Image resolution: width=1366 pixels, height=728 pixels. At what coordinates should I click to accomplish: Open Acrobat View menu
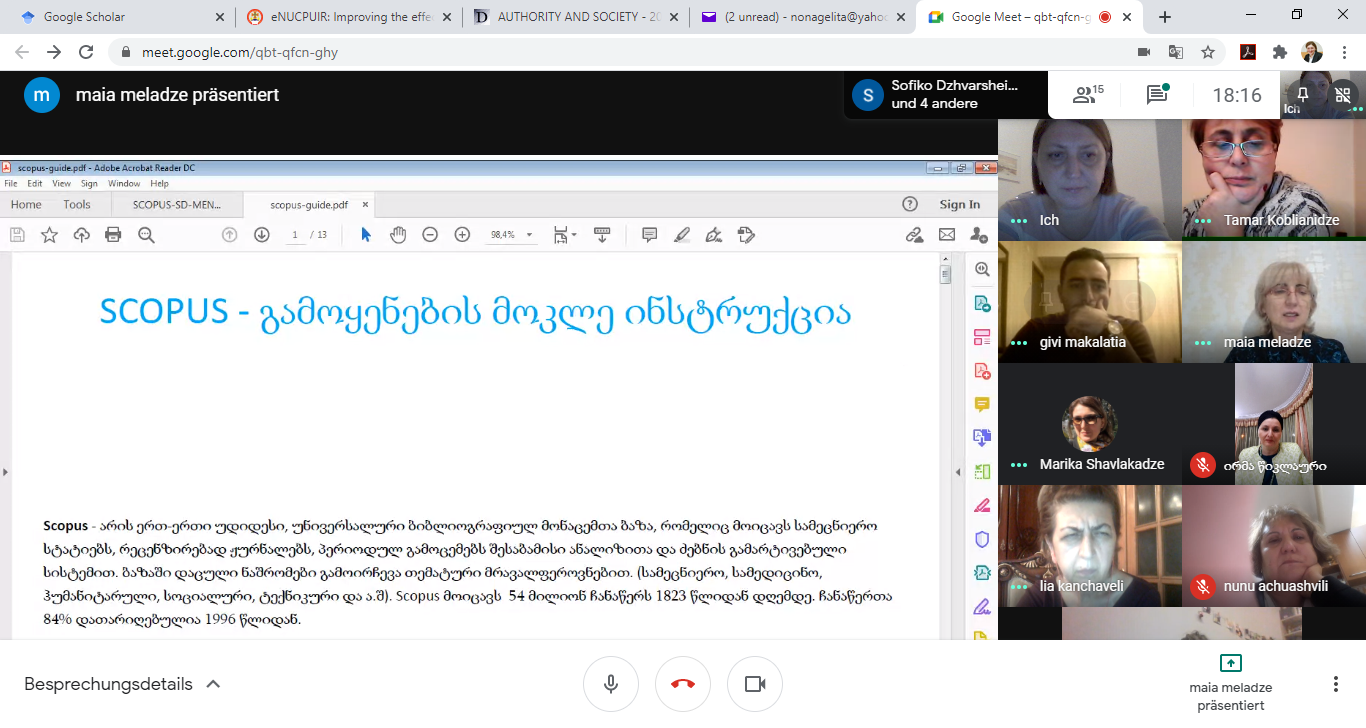coord(61,184)
